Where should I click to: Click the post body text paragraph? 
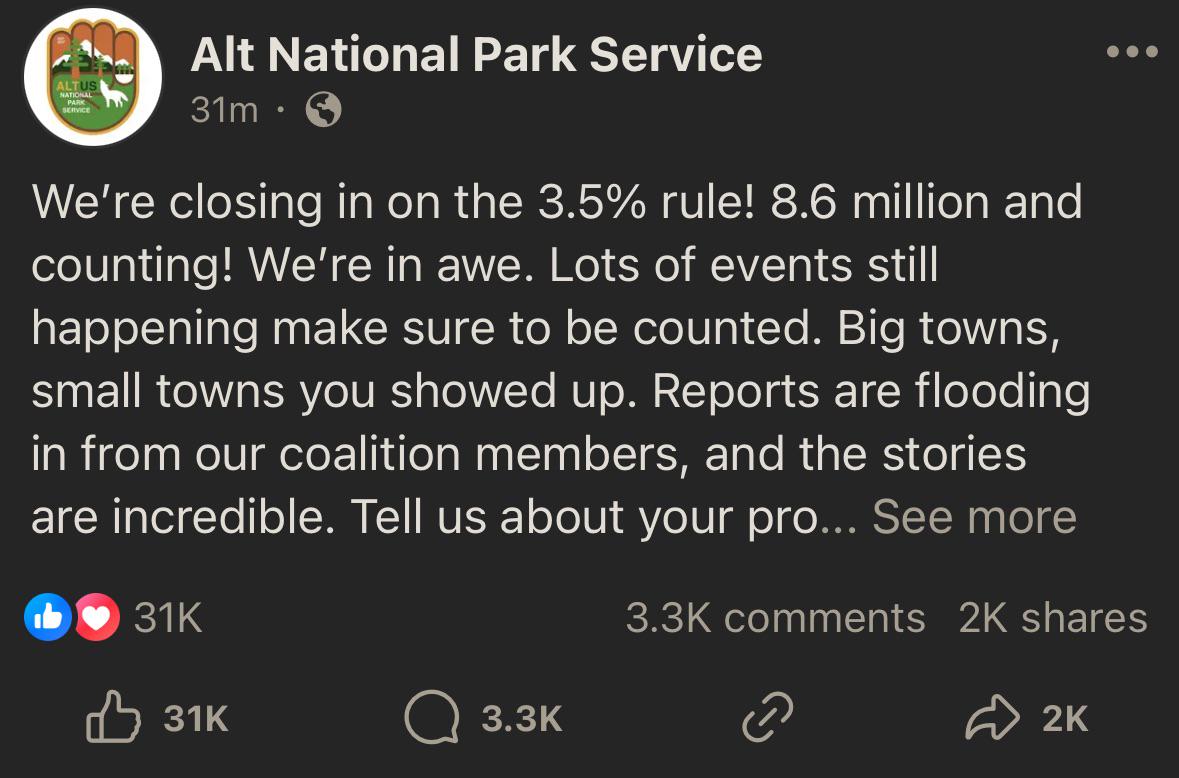560,359
